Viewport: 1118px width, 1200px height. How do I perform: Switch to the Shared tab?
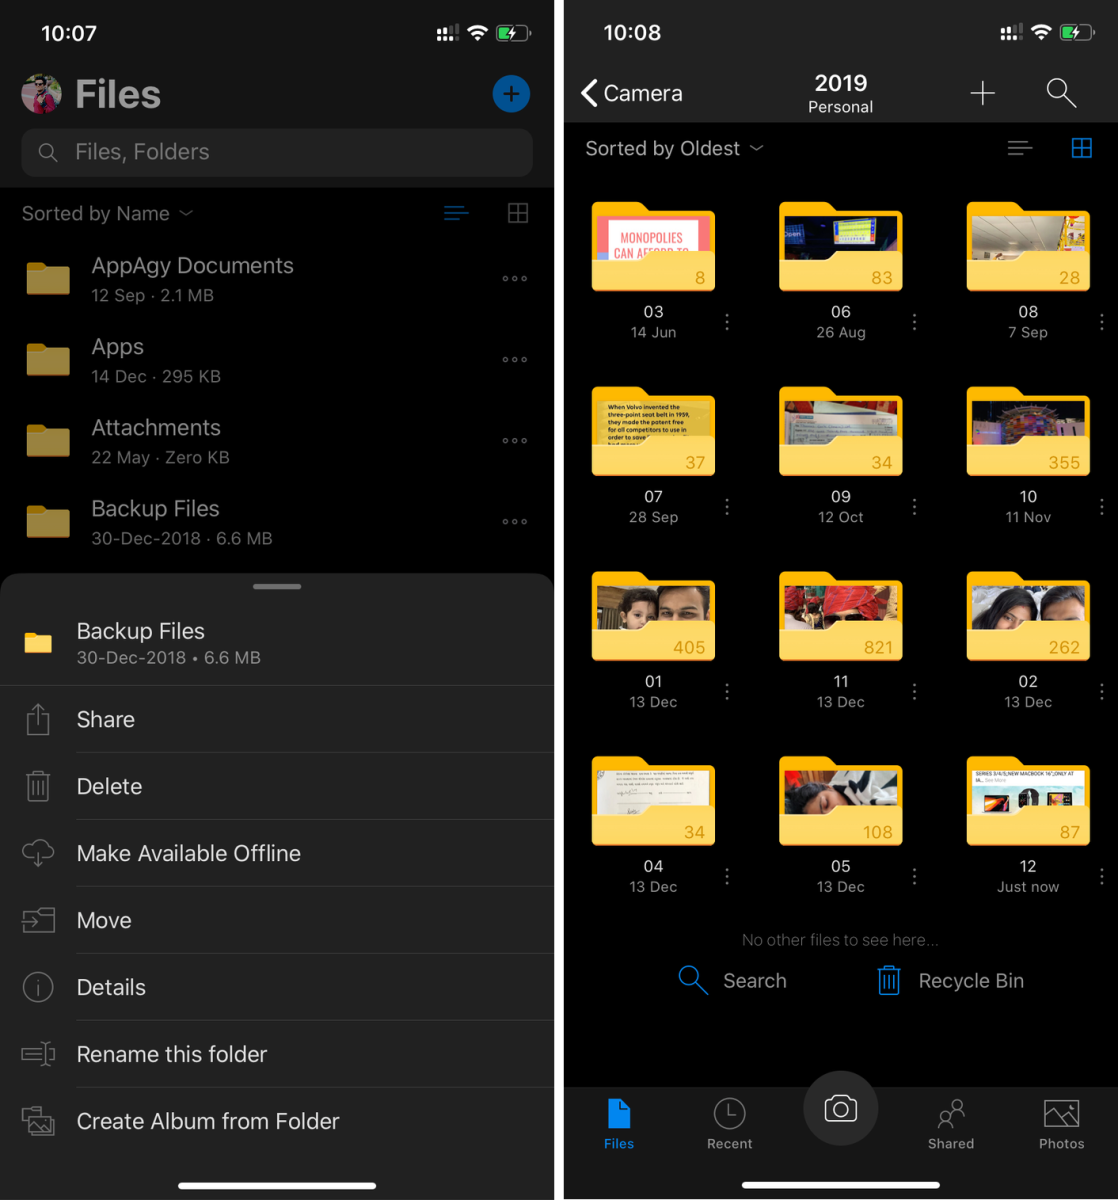[951, 1124]
